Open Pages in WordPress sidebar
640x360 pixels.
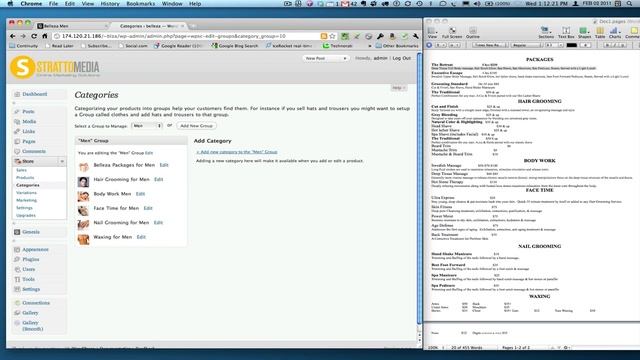click(x=29, y=141)
